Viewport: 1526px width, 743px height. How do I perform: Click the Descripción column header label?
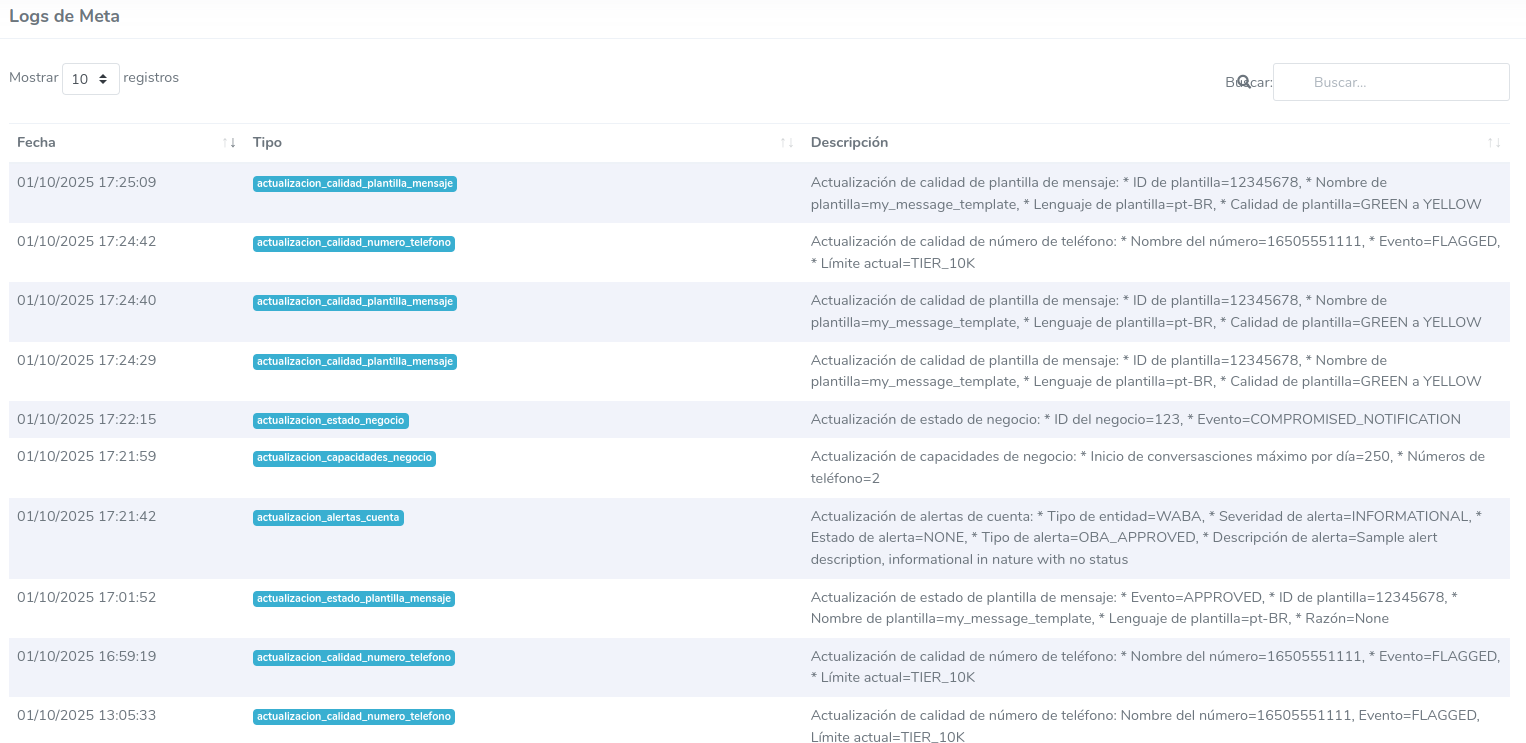pyautogui.click(x=849, y=143)
